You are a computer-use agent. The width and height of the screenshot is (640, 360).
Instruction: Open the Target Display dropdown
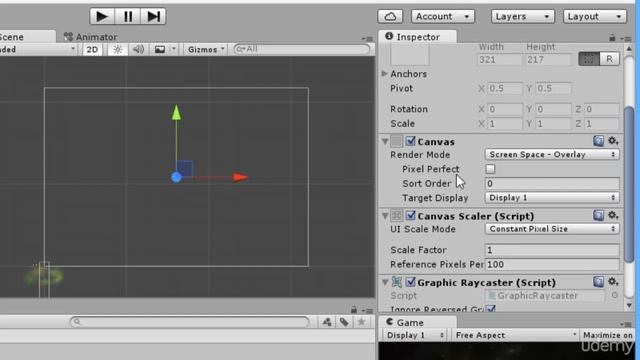(x=552, y=198)
